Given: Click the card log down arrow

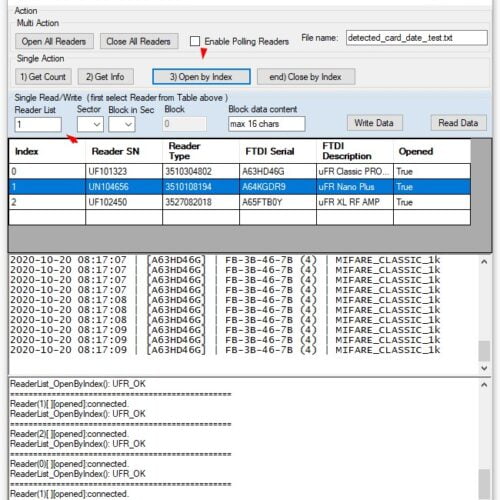Looking at the screenshot, I should click(x=484, y=368).
